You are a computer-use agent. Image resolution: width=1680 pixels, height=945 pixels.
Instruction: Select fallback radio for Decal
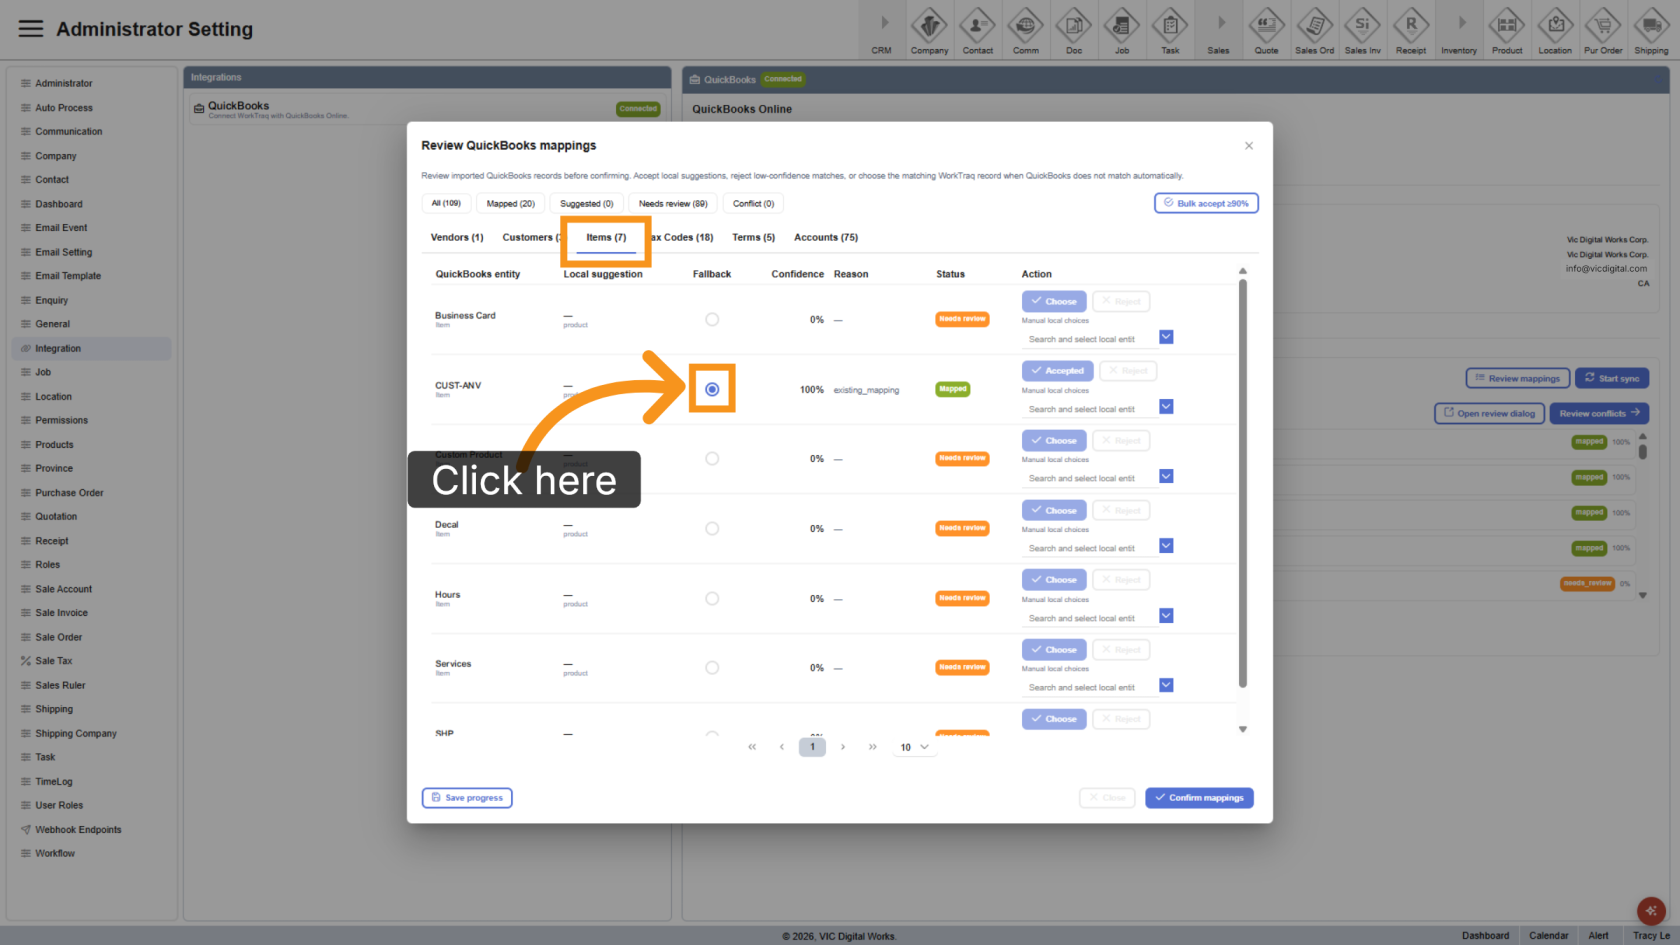712,529
